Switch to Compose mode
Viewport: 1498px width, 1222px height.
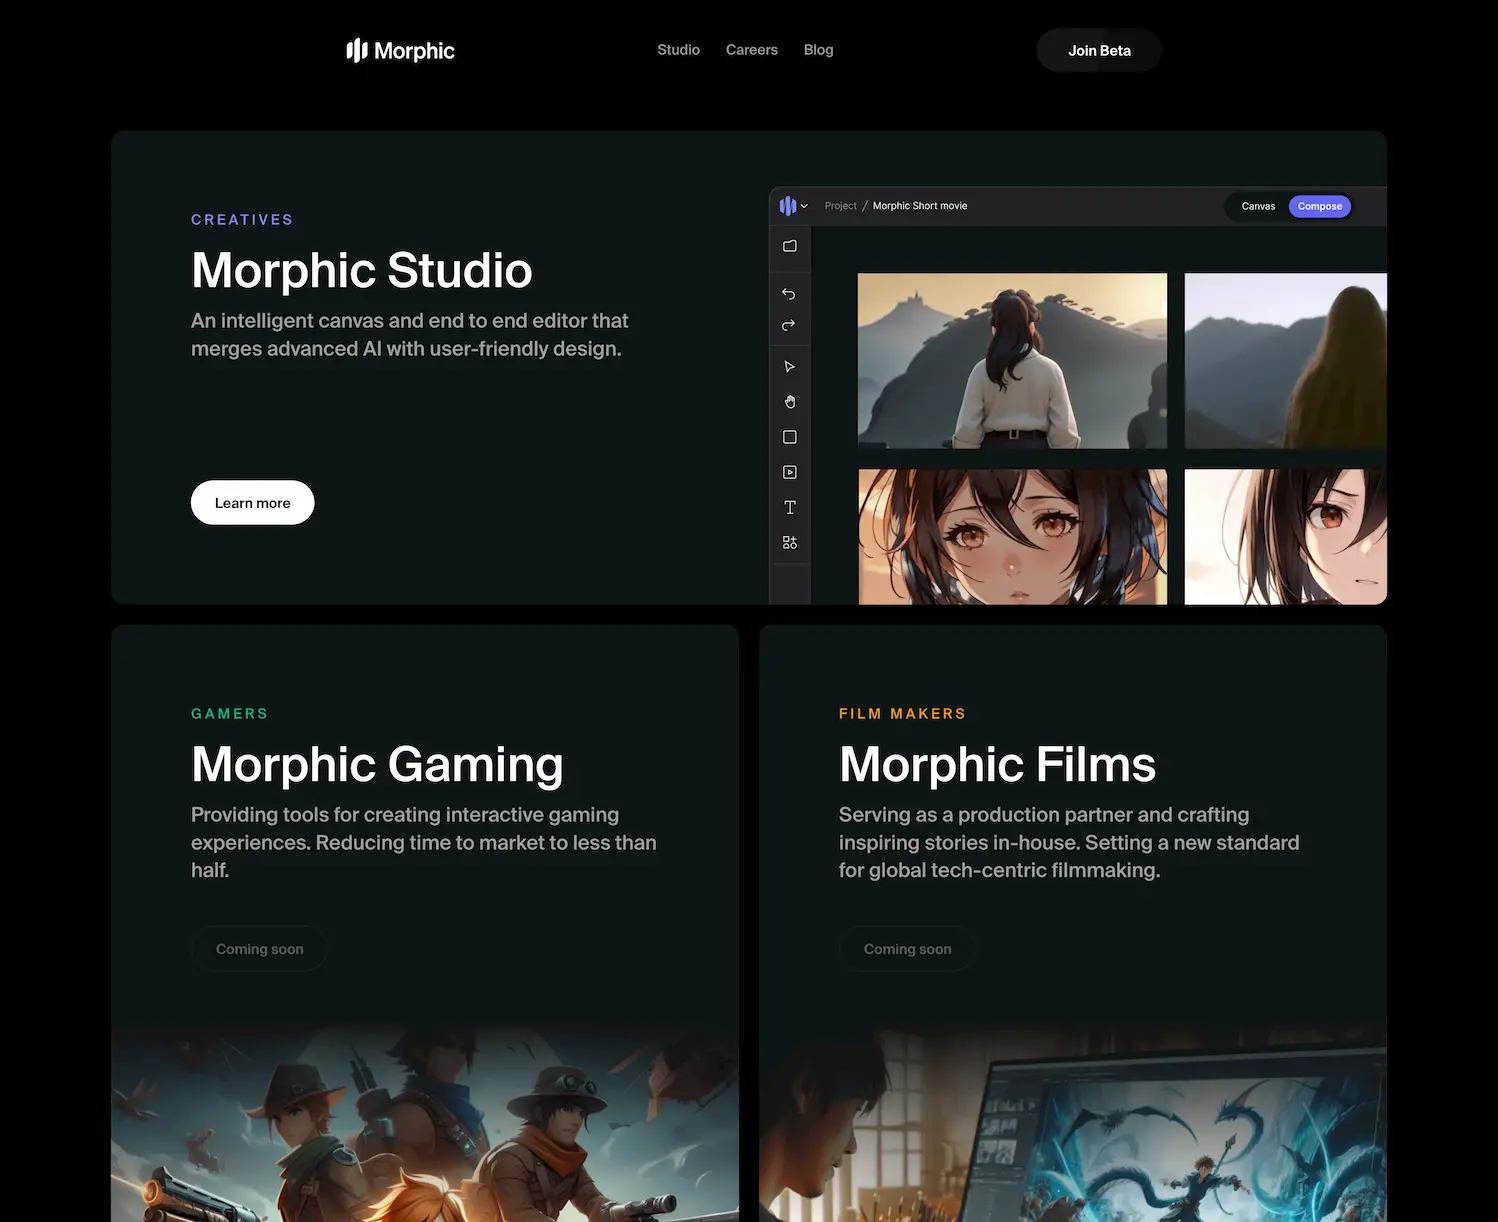pos(1319,206)
